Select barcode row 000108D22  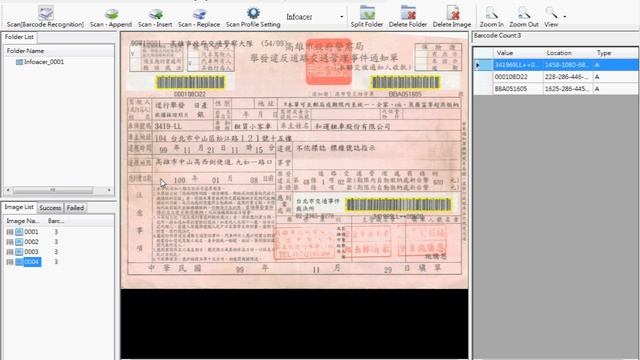tap(556, 77)
